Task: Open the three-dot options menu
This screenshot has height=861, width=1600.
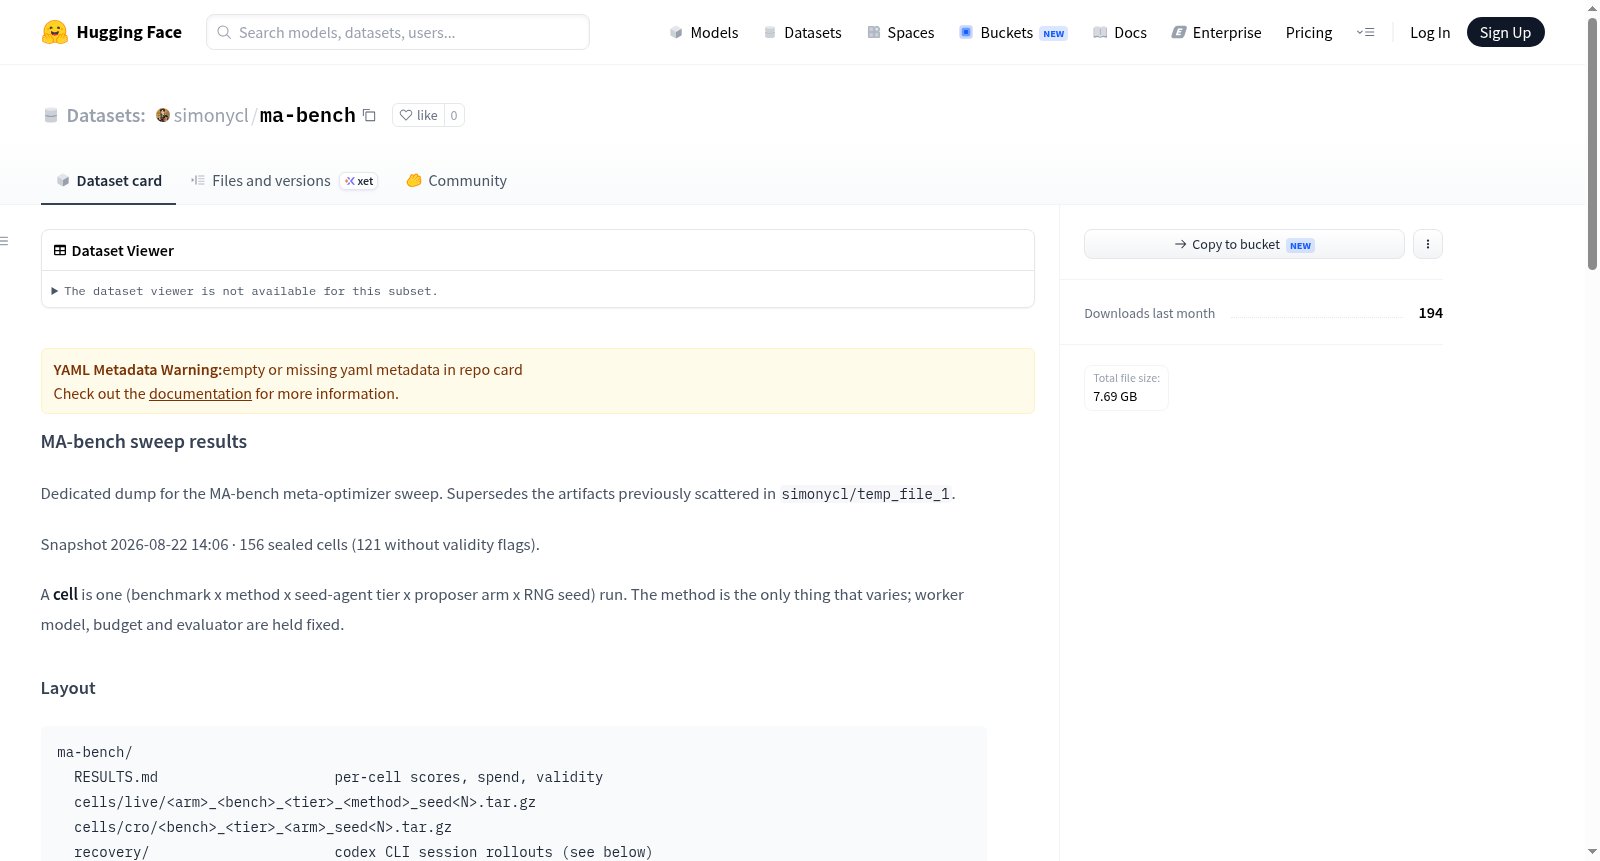Action: click(x=1428, y=244)
